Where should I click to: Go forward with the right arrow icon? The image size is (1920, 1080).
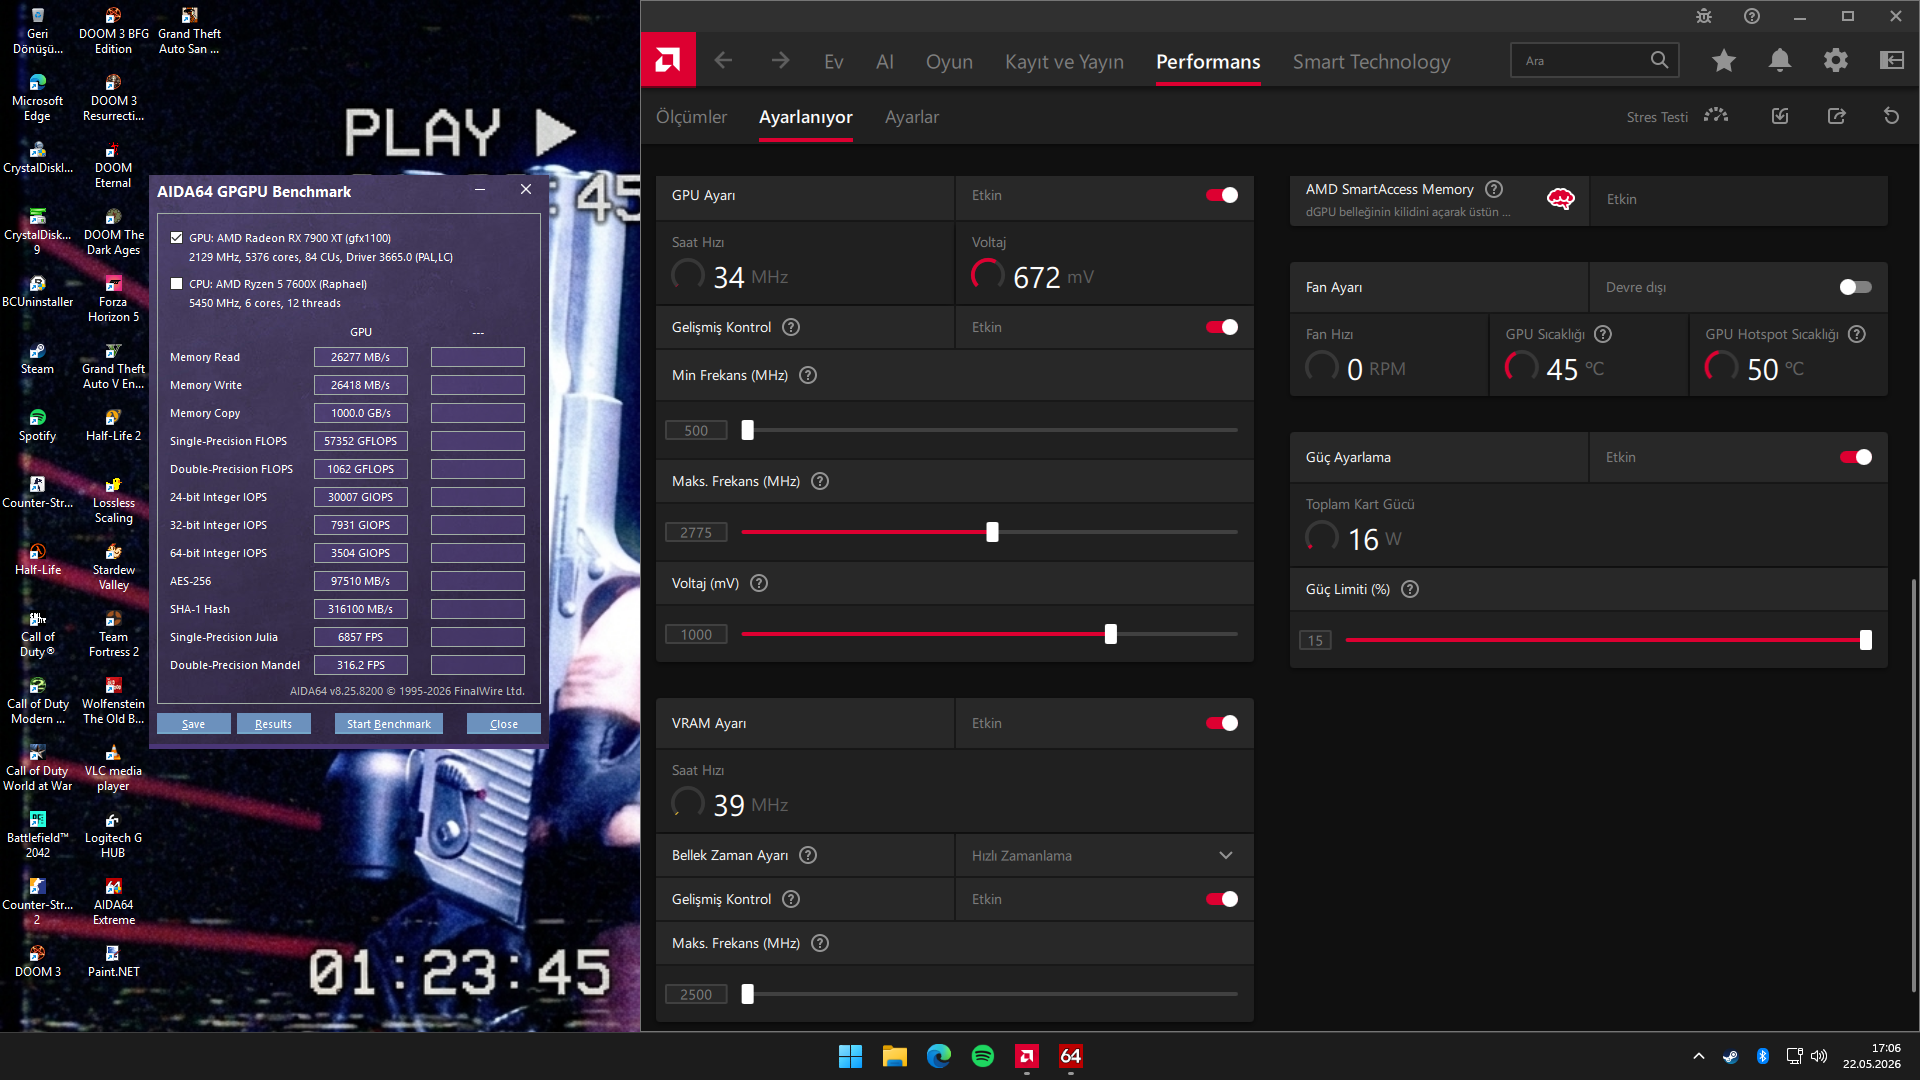click(x=780, y=61)
